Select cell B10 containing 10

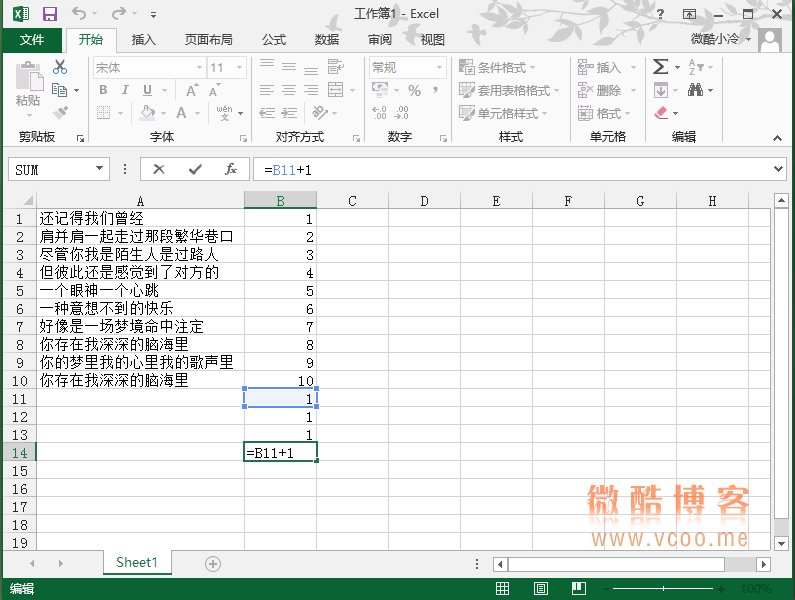point(281,381)
